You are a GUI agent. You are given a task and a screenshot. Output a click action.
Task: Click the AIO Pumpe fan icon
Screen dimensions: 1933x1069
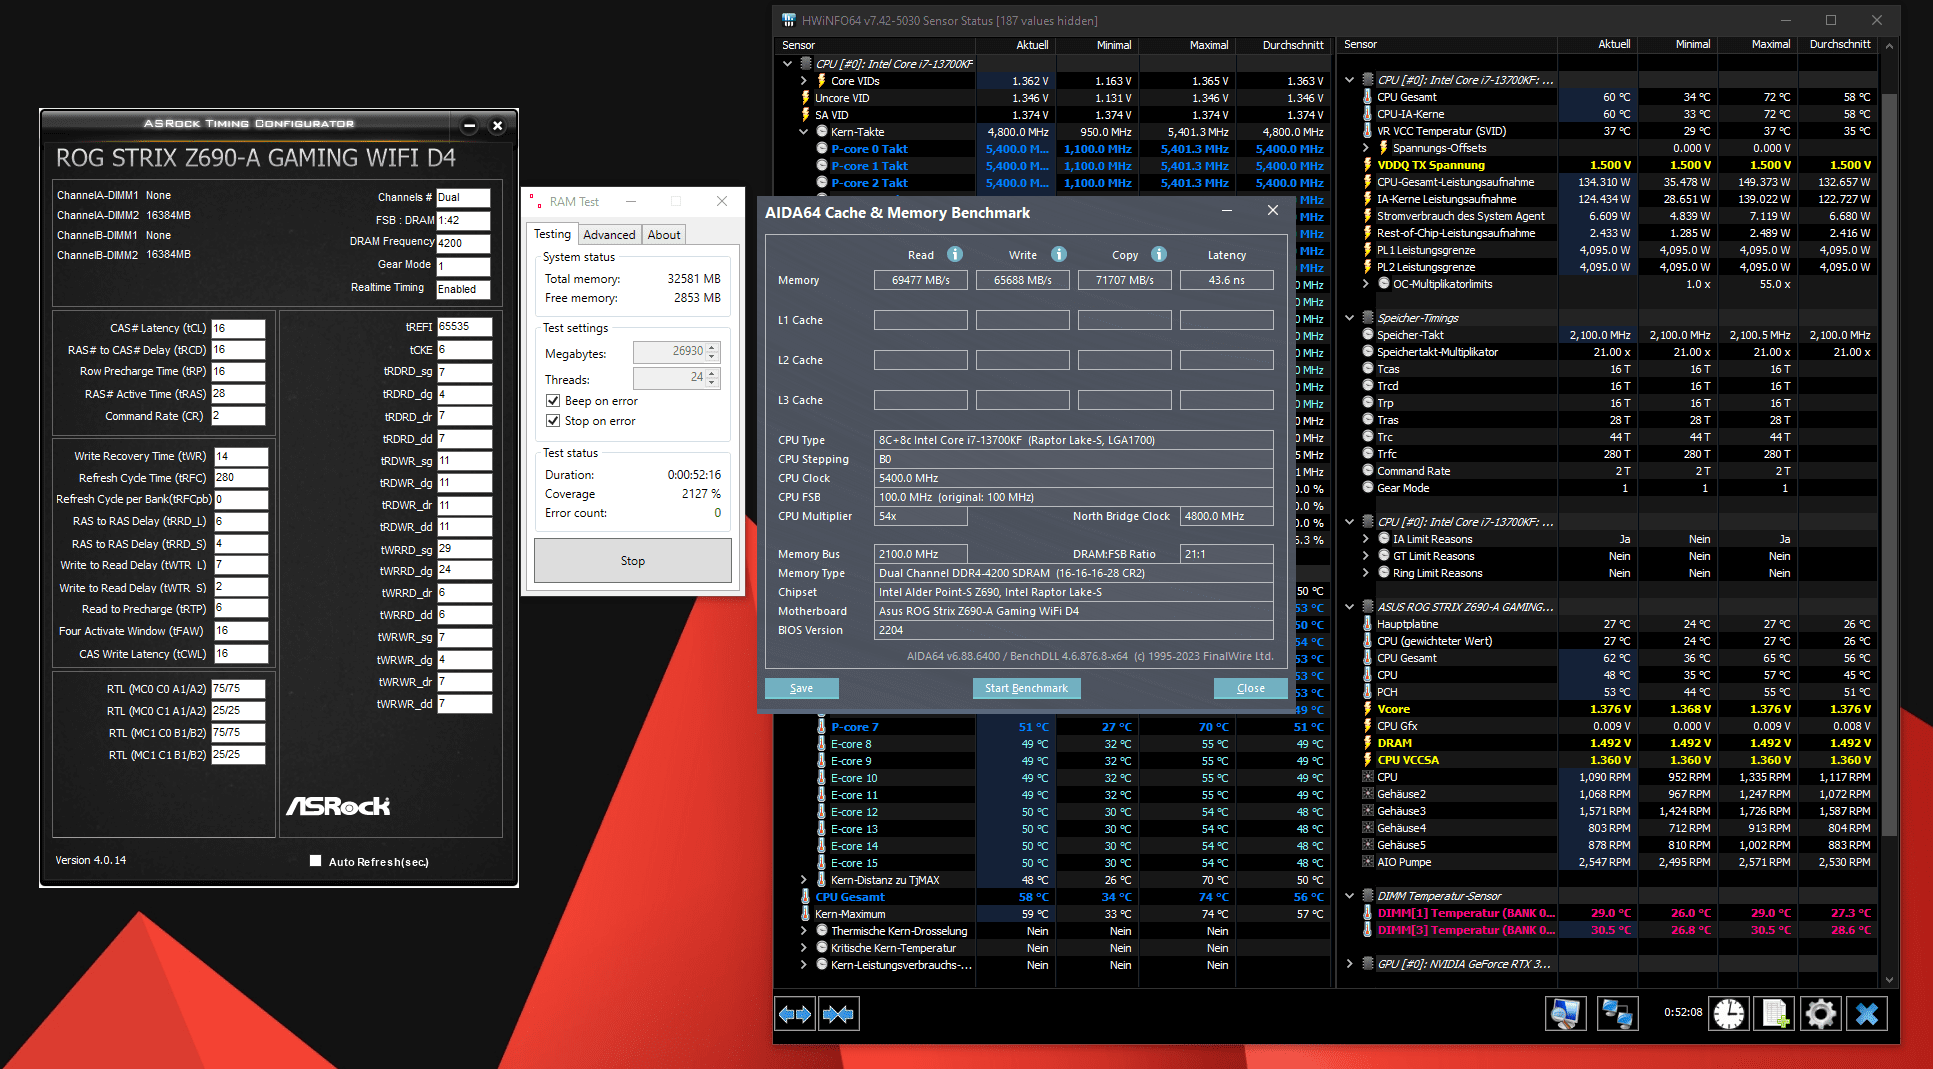point(1367,862)
